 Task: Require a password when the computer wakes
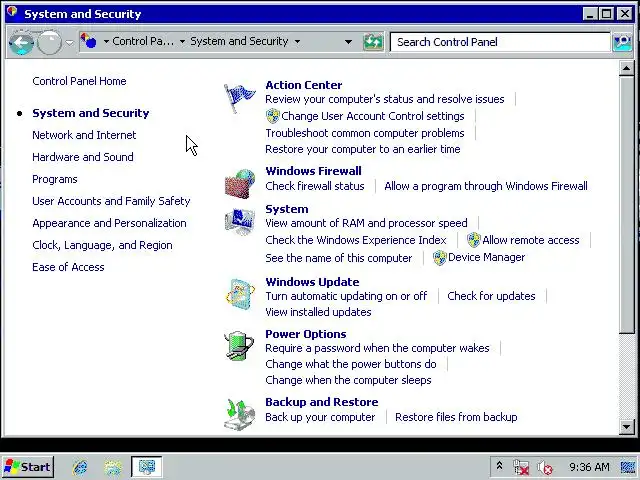(377, 348)
